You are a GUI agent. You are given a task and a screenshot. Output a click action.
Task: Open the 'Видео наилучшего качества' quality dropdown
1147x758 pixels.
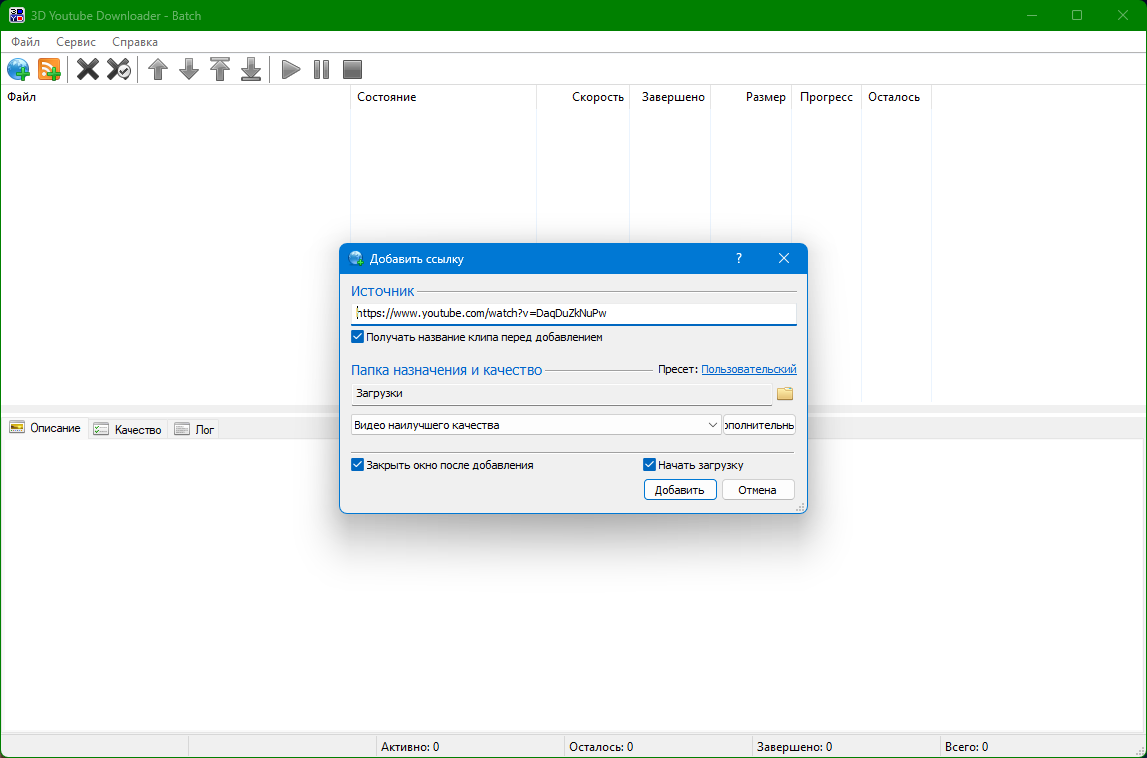coord(536,425)
